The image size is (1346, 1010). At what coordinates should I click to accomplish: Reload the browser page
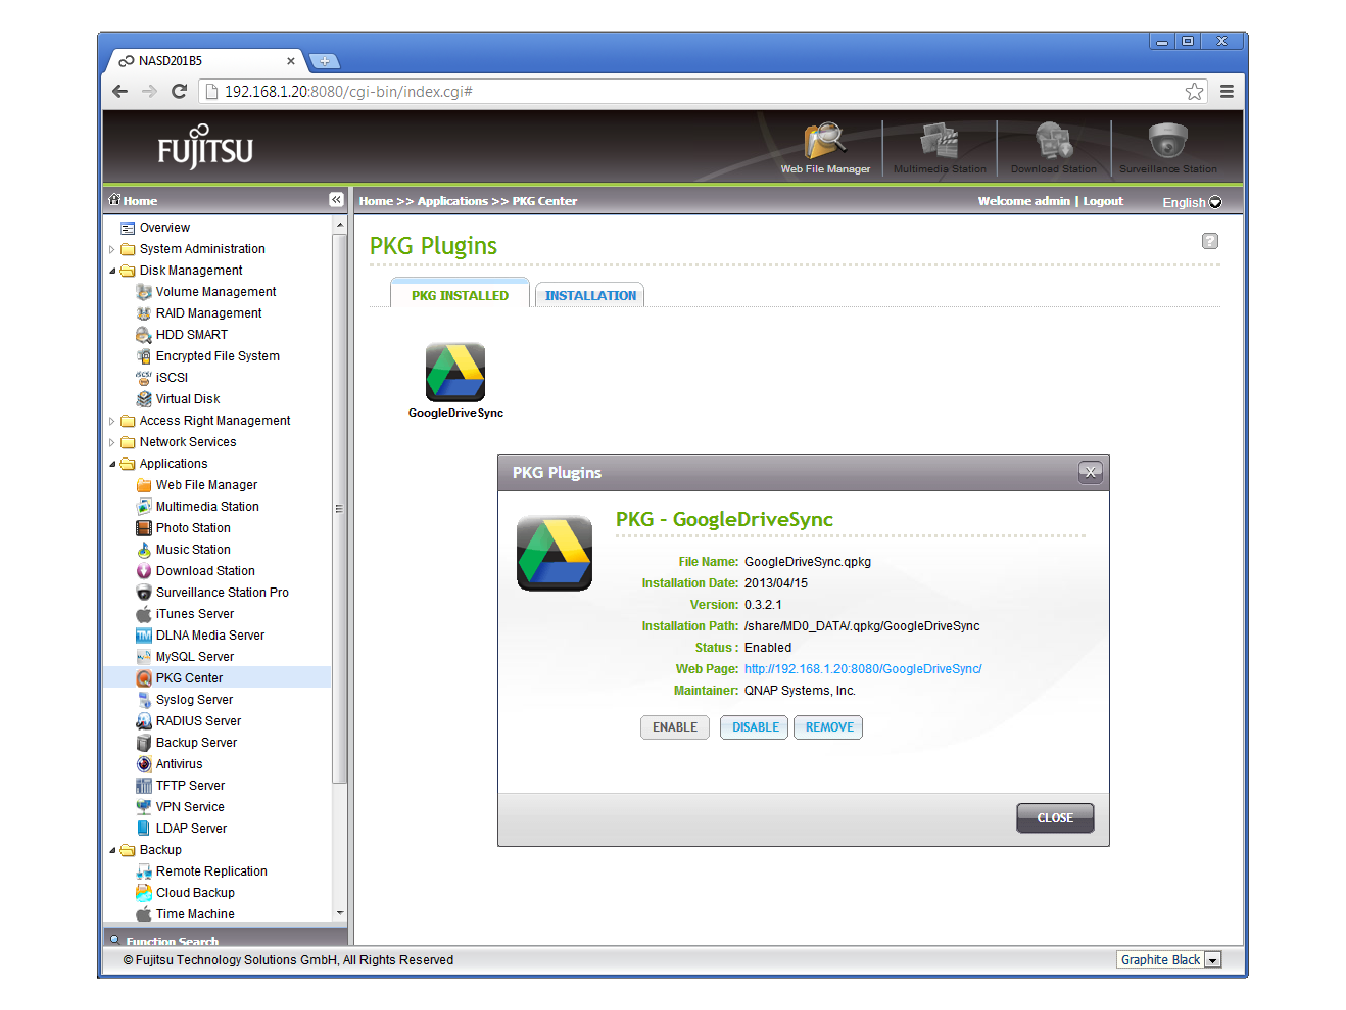[180, 92]
